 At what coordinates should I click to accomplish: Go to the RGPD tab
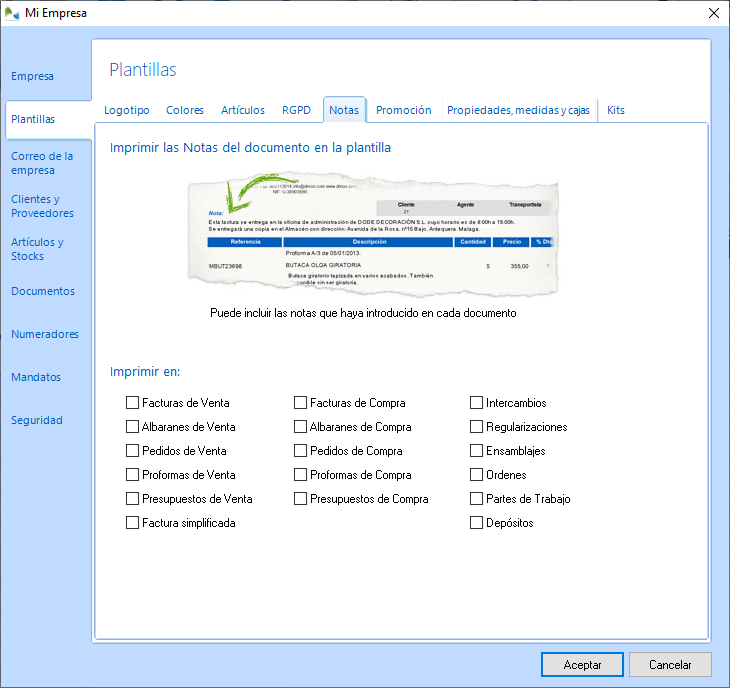tap(296, 110)
